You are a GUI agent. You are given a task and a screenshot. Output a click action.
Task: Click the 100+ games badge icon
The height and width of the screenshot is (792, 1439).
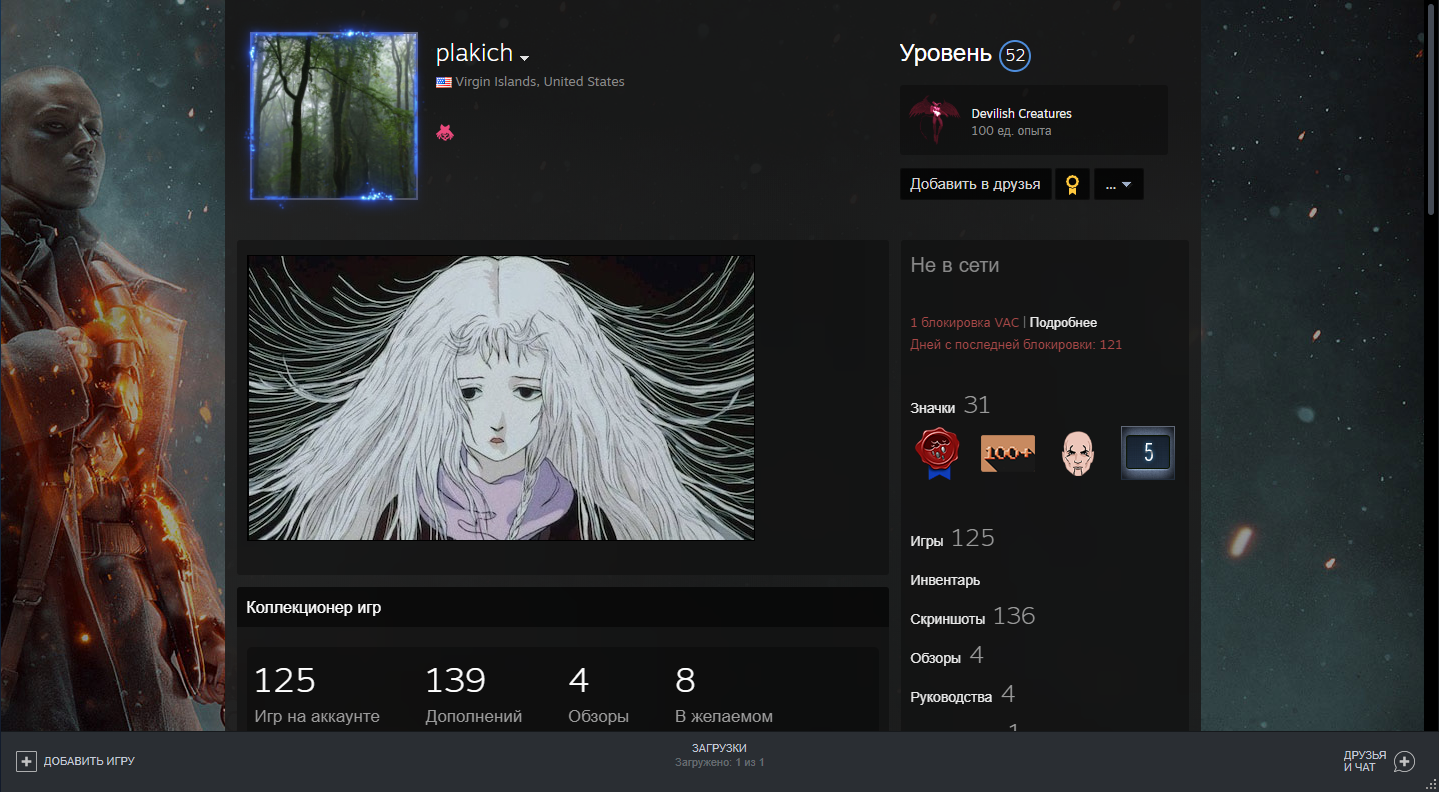(1008, 453)
